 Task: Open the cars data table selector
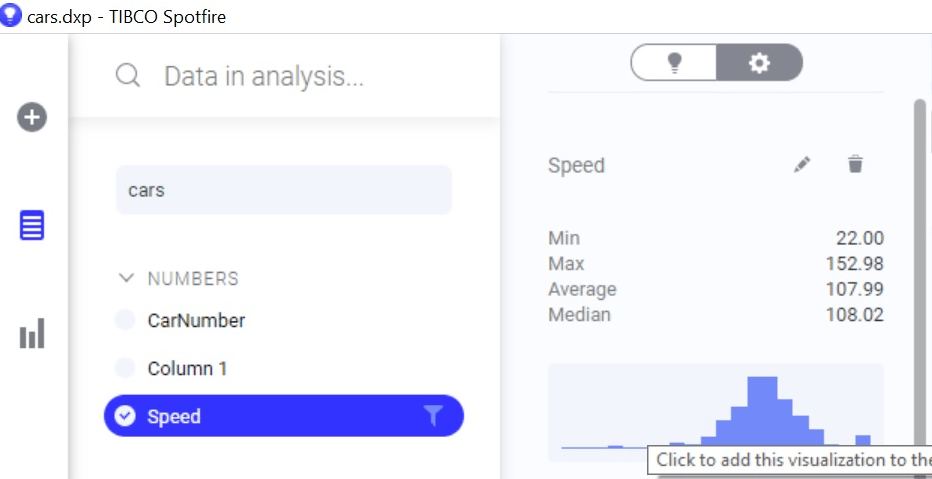click(x=284, y=190)
